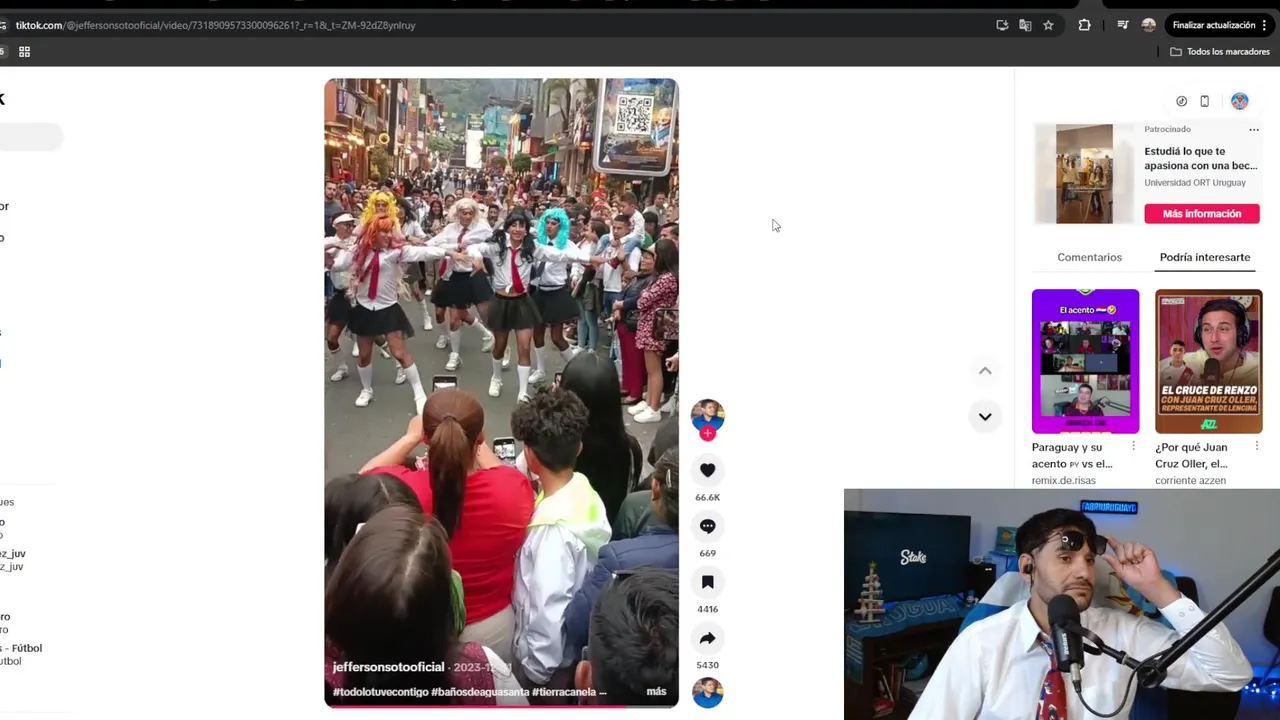Open the Chrome extensions puzzle icon

click(x=1084, y=25)
